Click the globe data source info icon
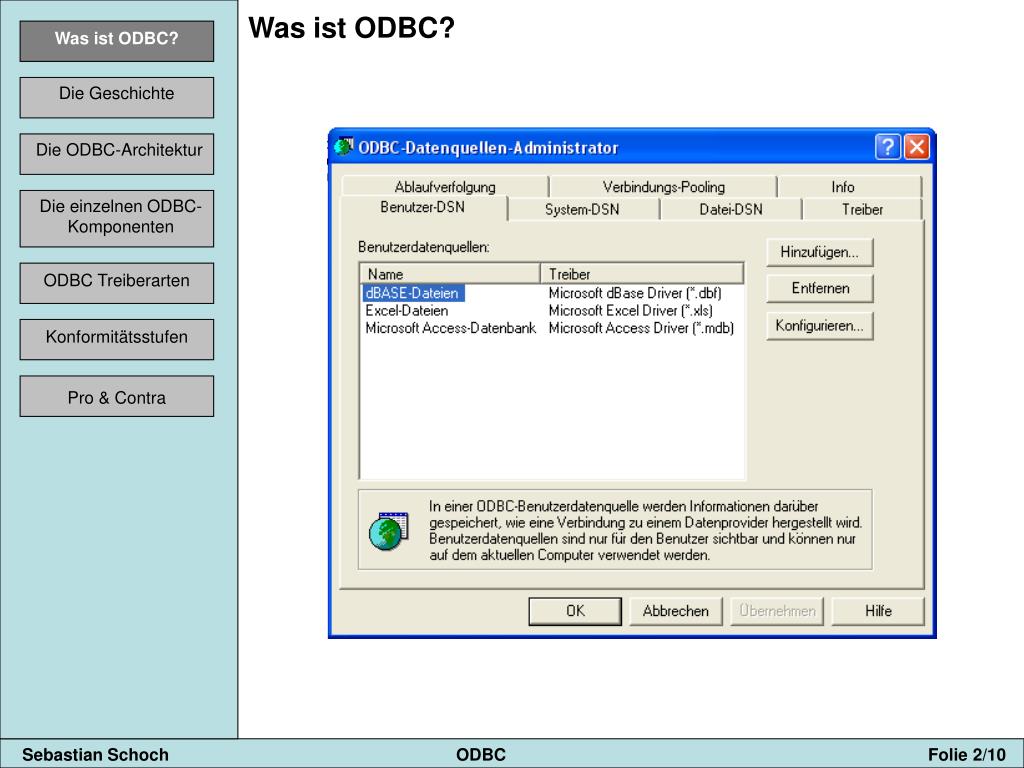This screenshot has height=768, width=1024. click(x=389, y=530)
